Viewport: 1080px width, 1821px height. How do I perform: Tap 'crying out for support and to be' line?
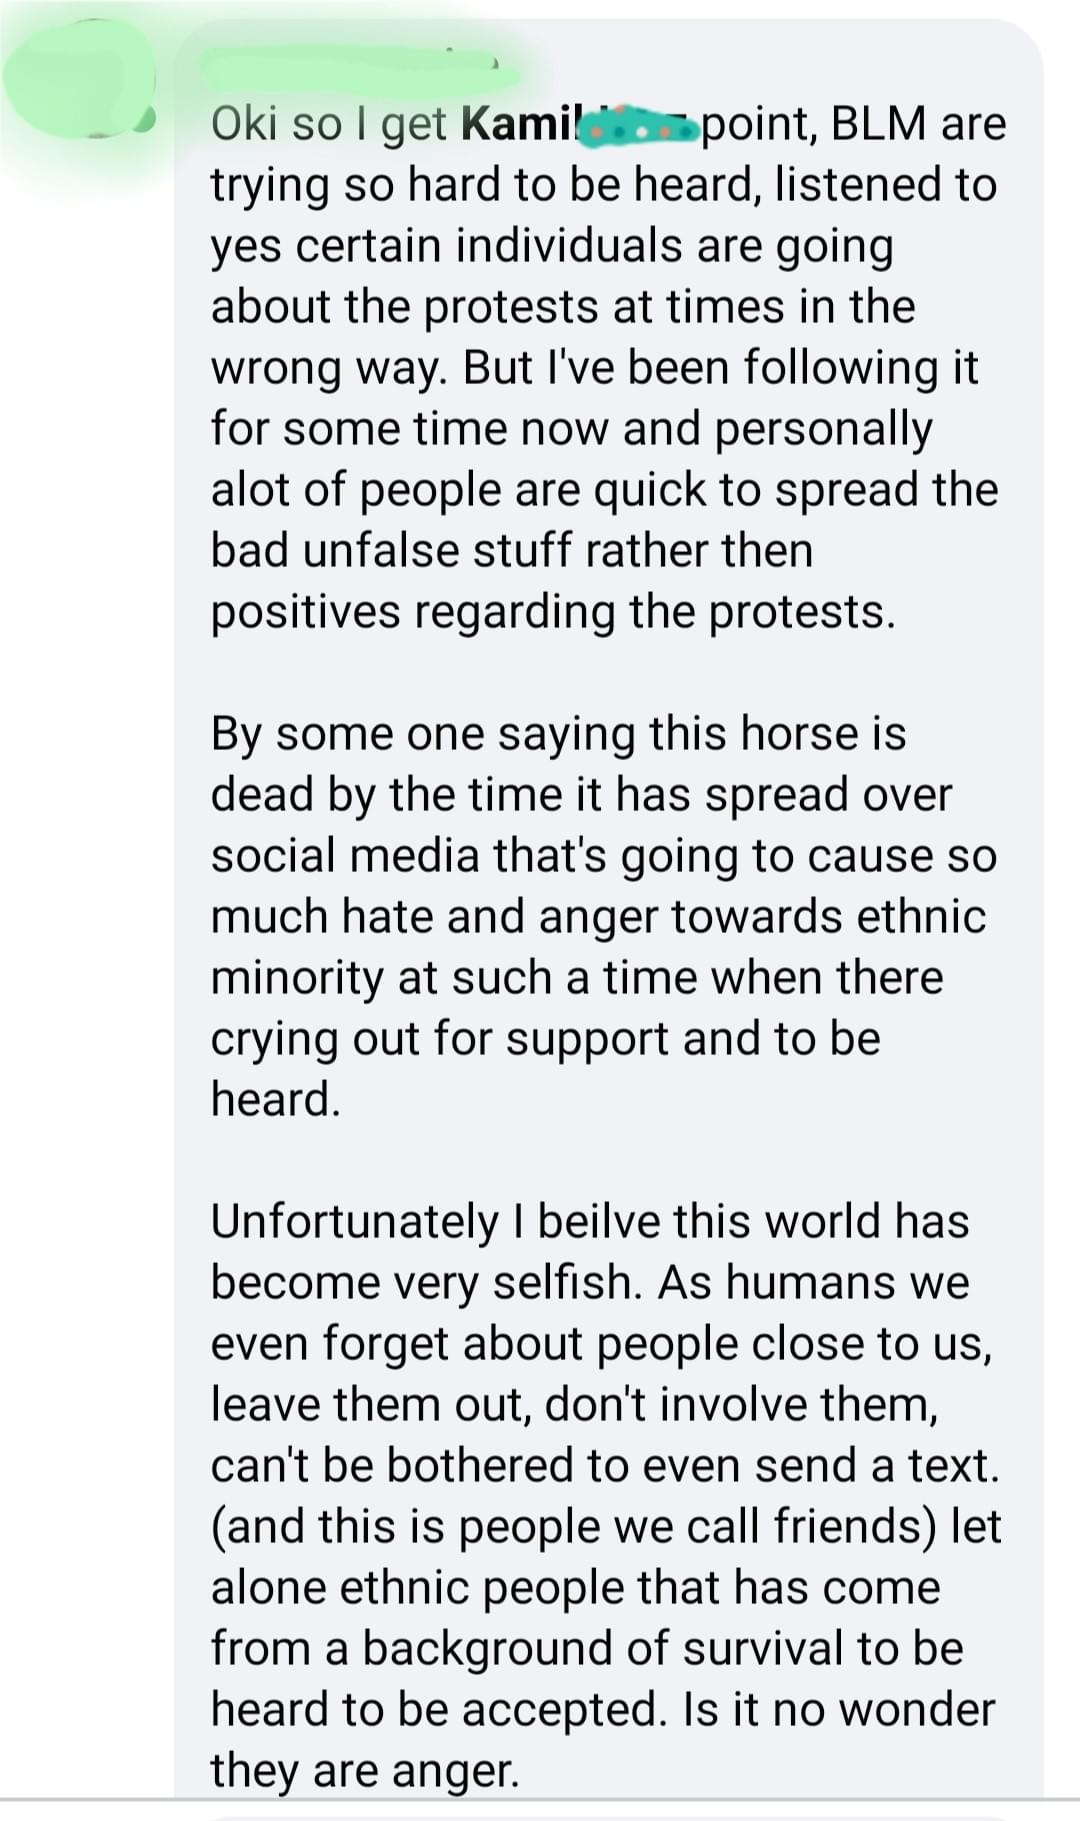(x=545, y=1038)
